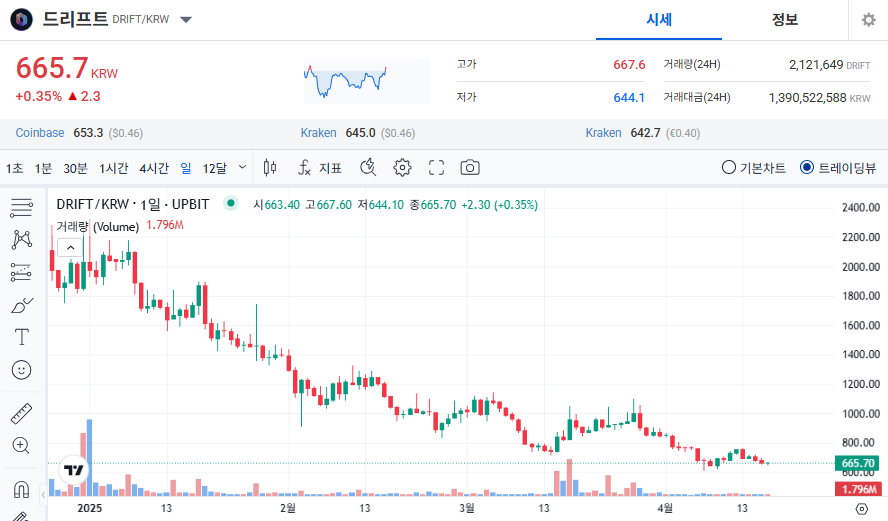This screenshot has width=888, height=521.
Task: Open the 지표 indicators menu
Action: point(320,168)
